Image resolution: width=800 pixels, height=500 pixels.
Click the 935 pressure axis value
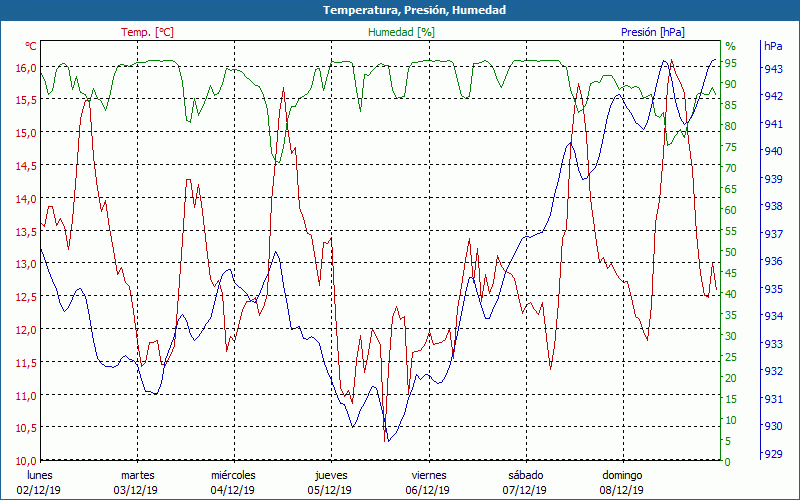pos(773,289)
